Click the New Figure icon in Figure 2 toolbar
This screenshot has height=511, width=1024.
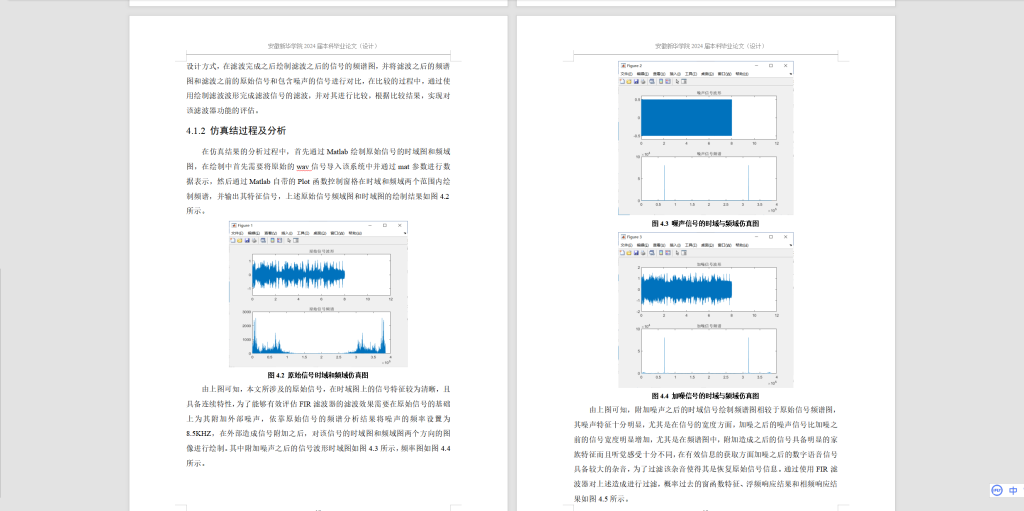(622, 81)
